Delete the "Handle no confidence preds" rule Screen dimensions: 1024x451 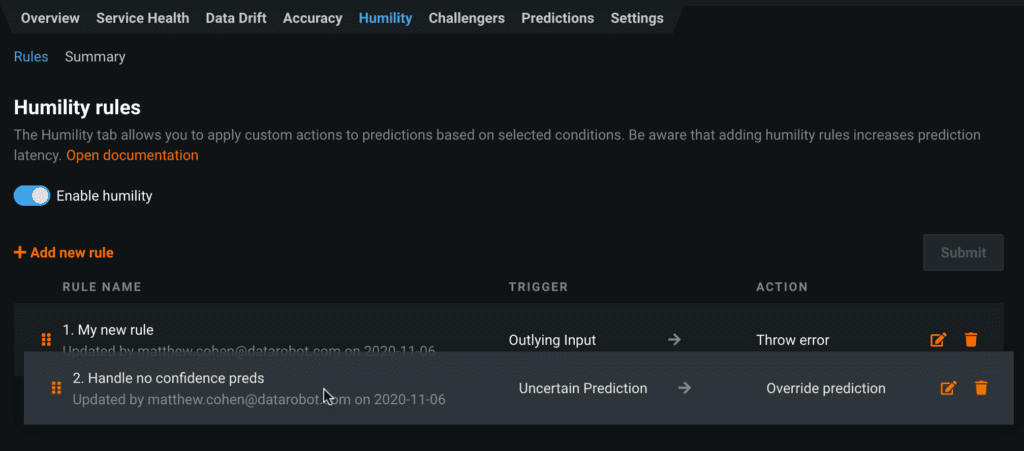click(981, 388)
